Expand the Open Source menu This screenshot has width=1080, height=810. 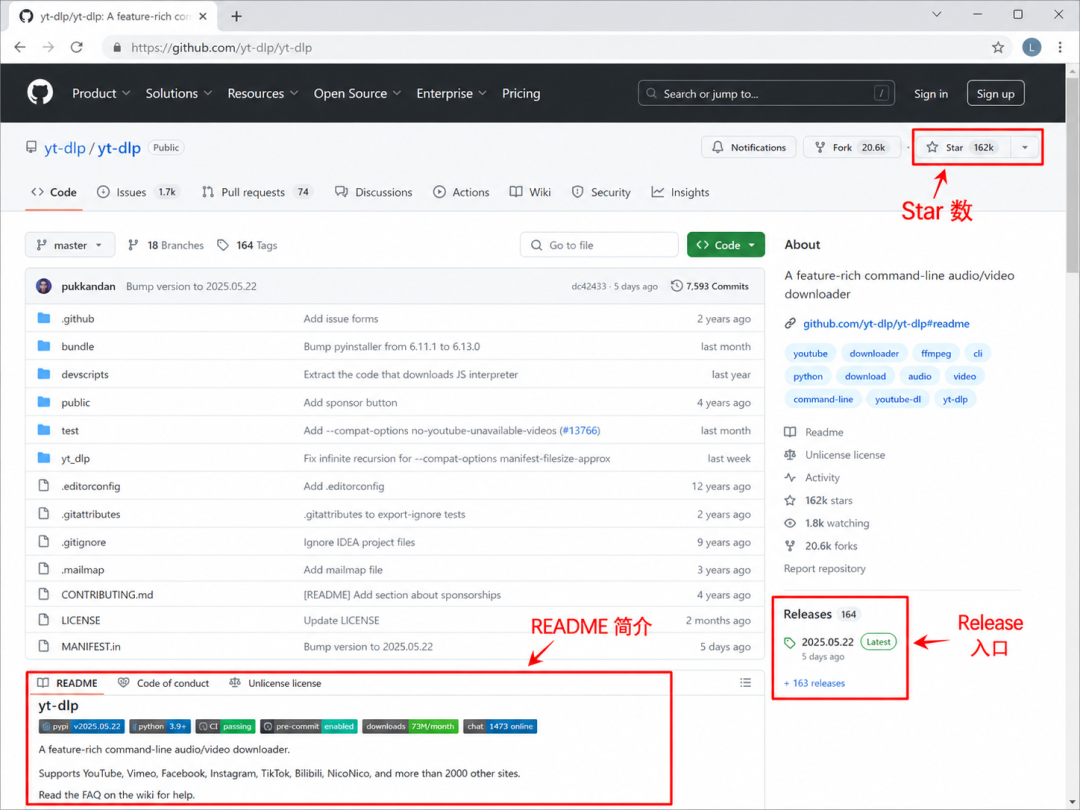click(x=357, y=93)
